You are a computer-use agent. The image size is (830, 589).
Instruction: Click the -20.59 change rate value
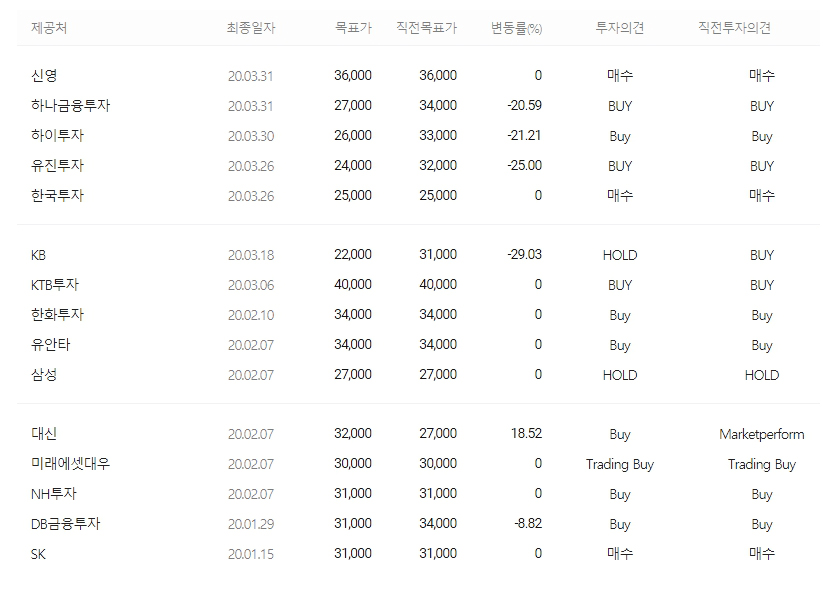pyautogui.click(x=524, y=105)
